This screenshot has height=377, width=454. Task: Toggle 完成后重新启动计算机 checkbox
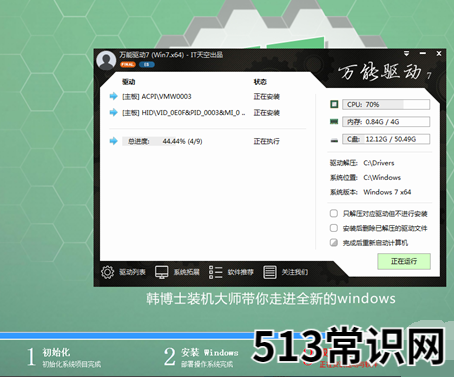coord(334,242)
